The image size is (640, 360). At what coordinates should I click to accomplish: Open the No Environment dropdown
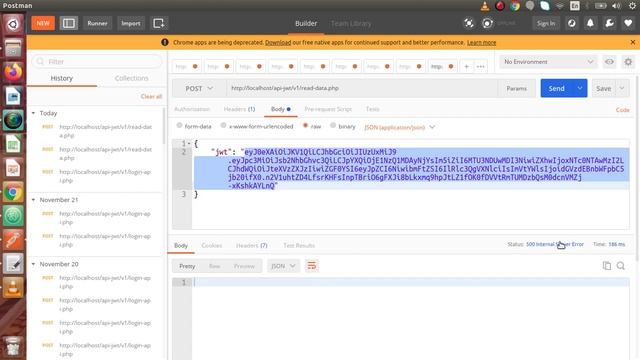pos(548,62)
